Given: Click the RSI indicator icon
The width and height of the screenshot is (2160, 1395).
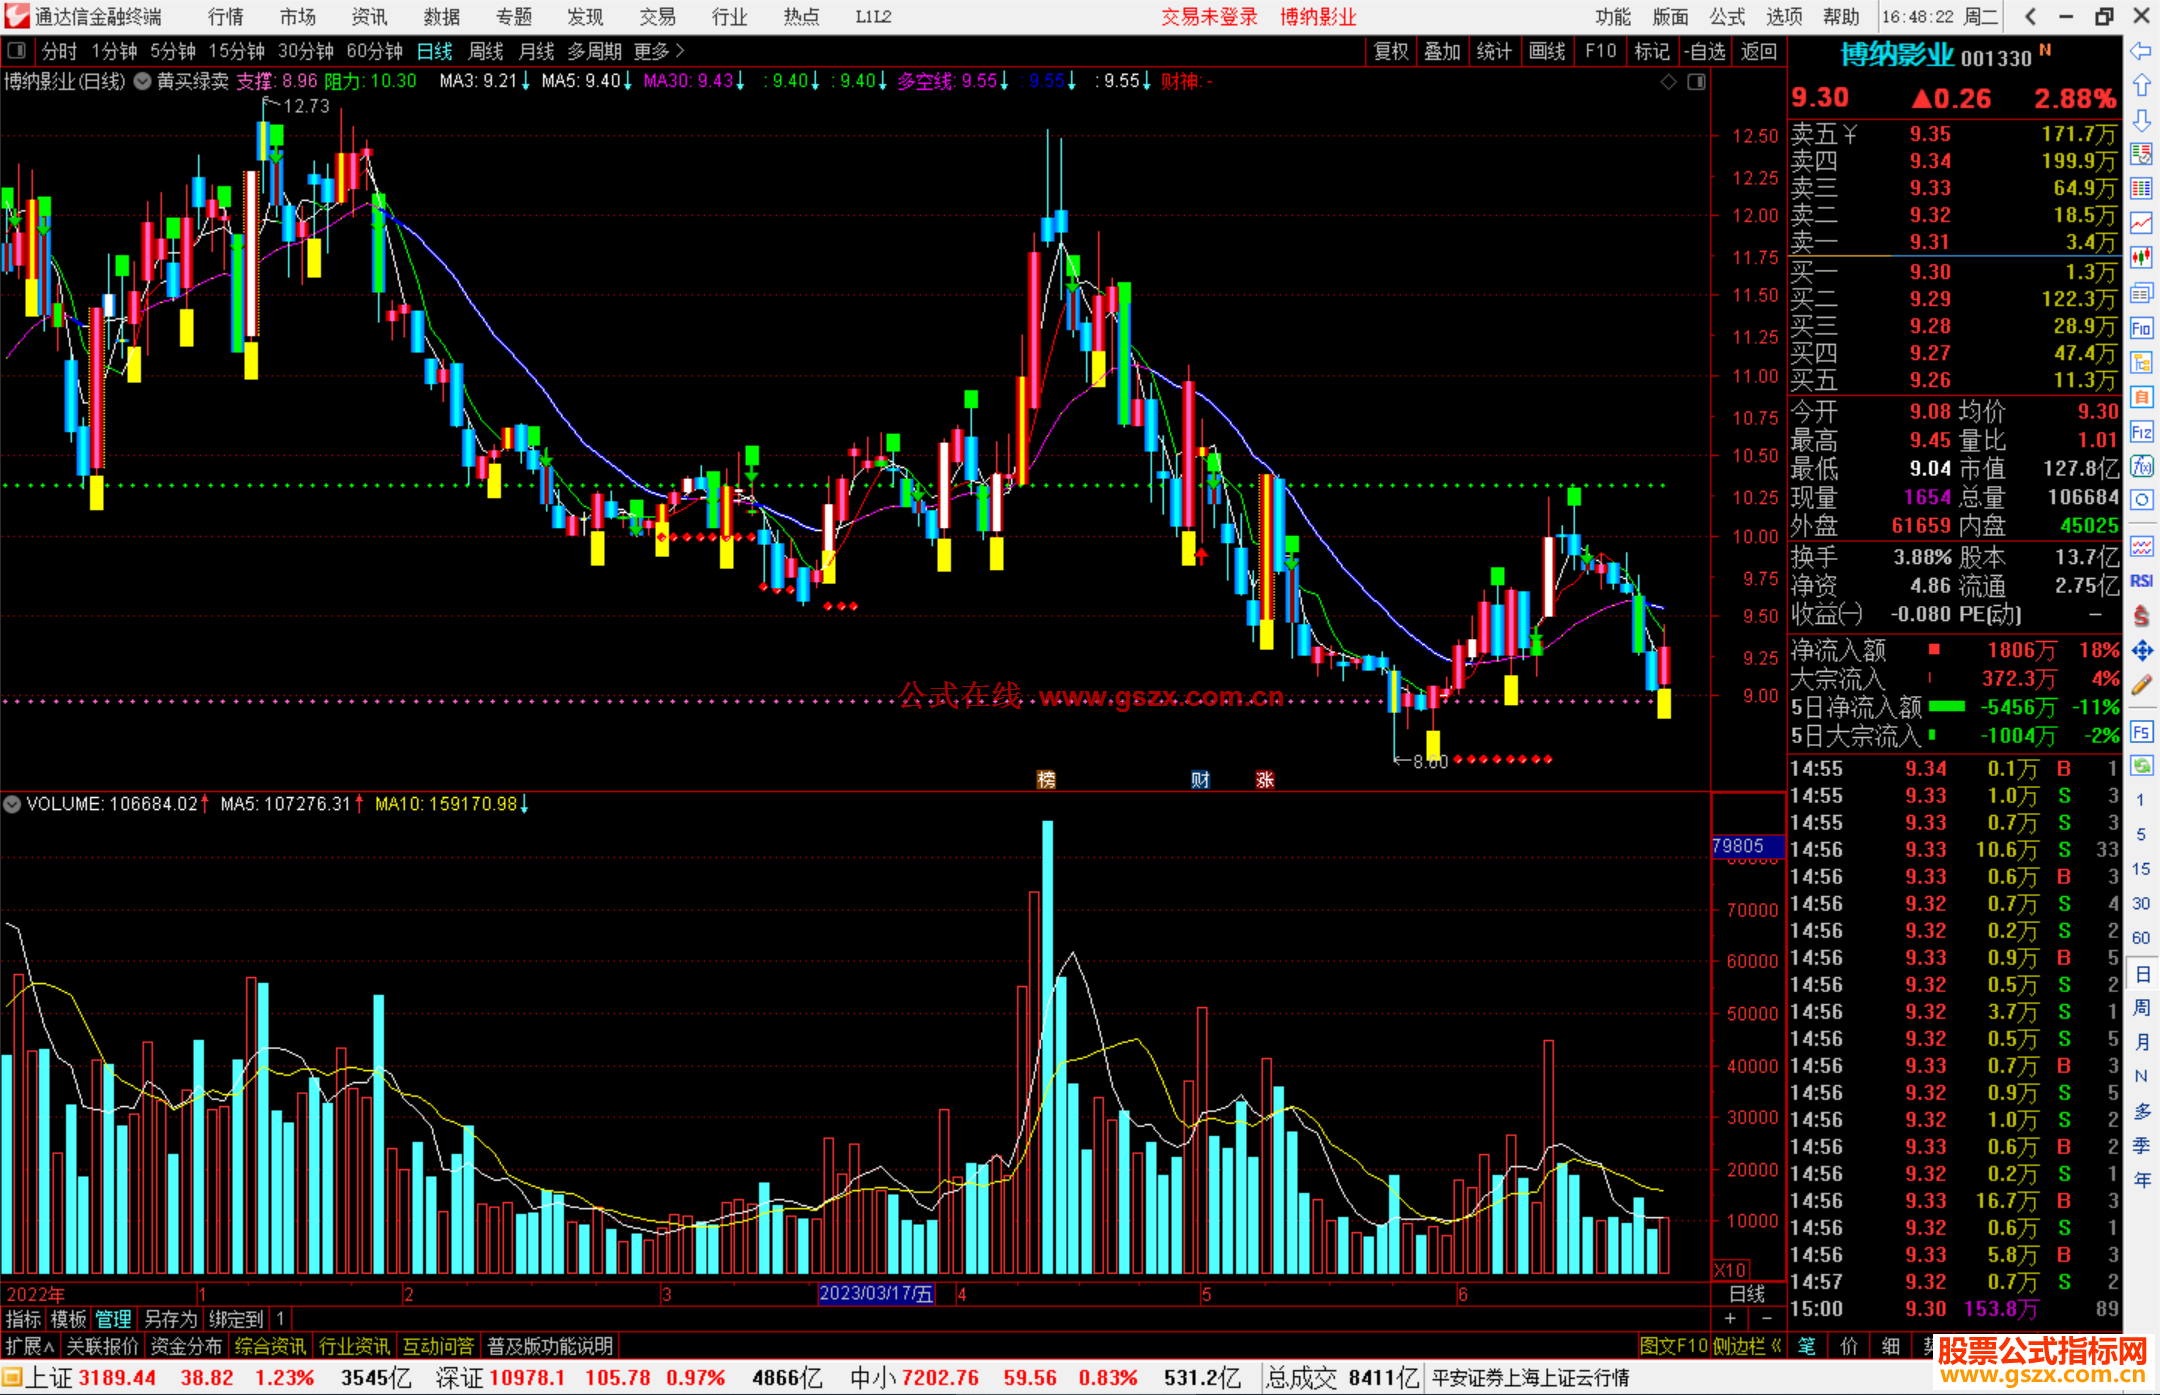Looking at the screenshot, I should click(2141, 581).
